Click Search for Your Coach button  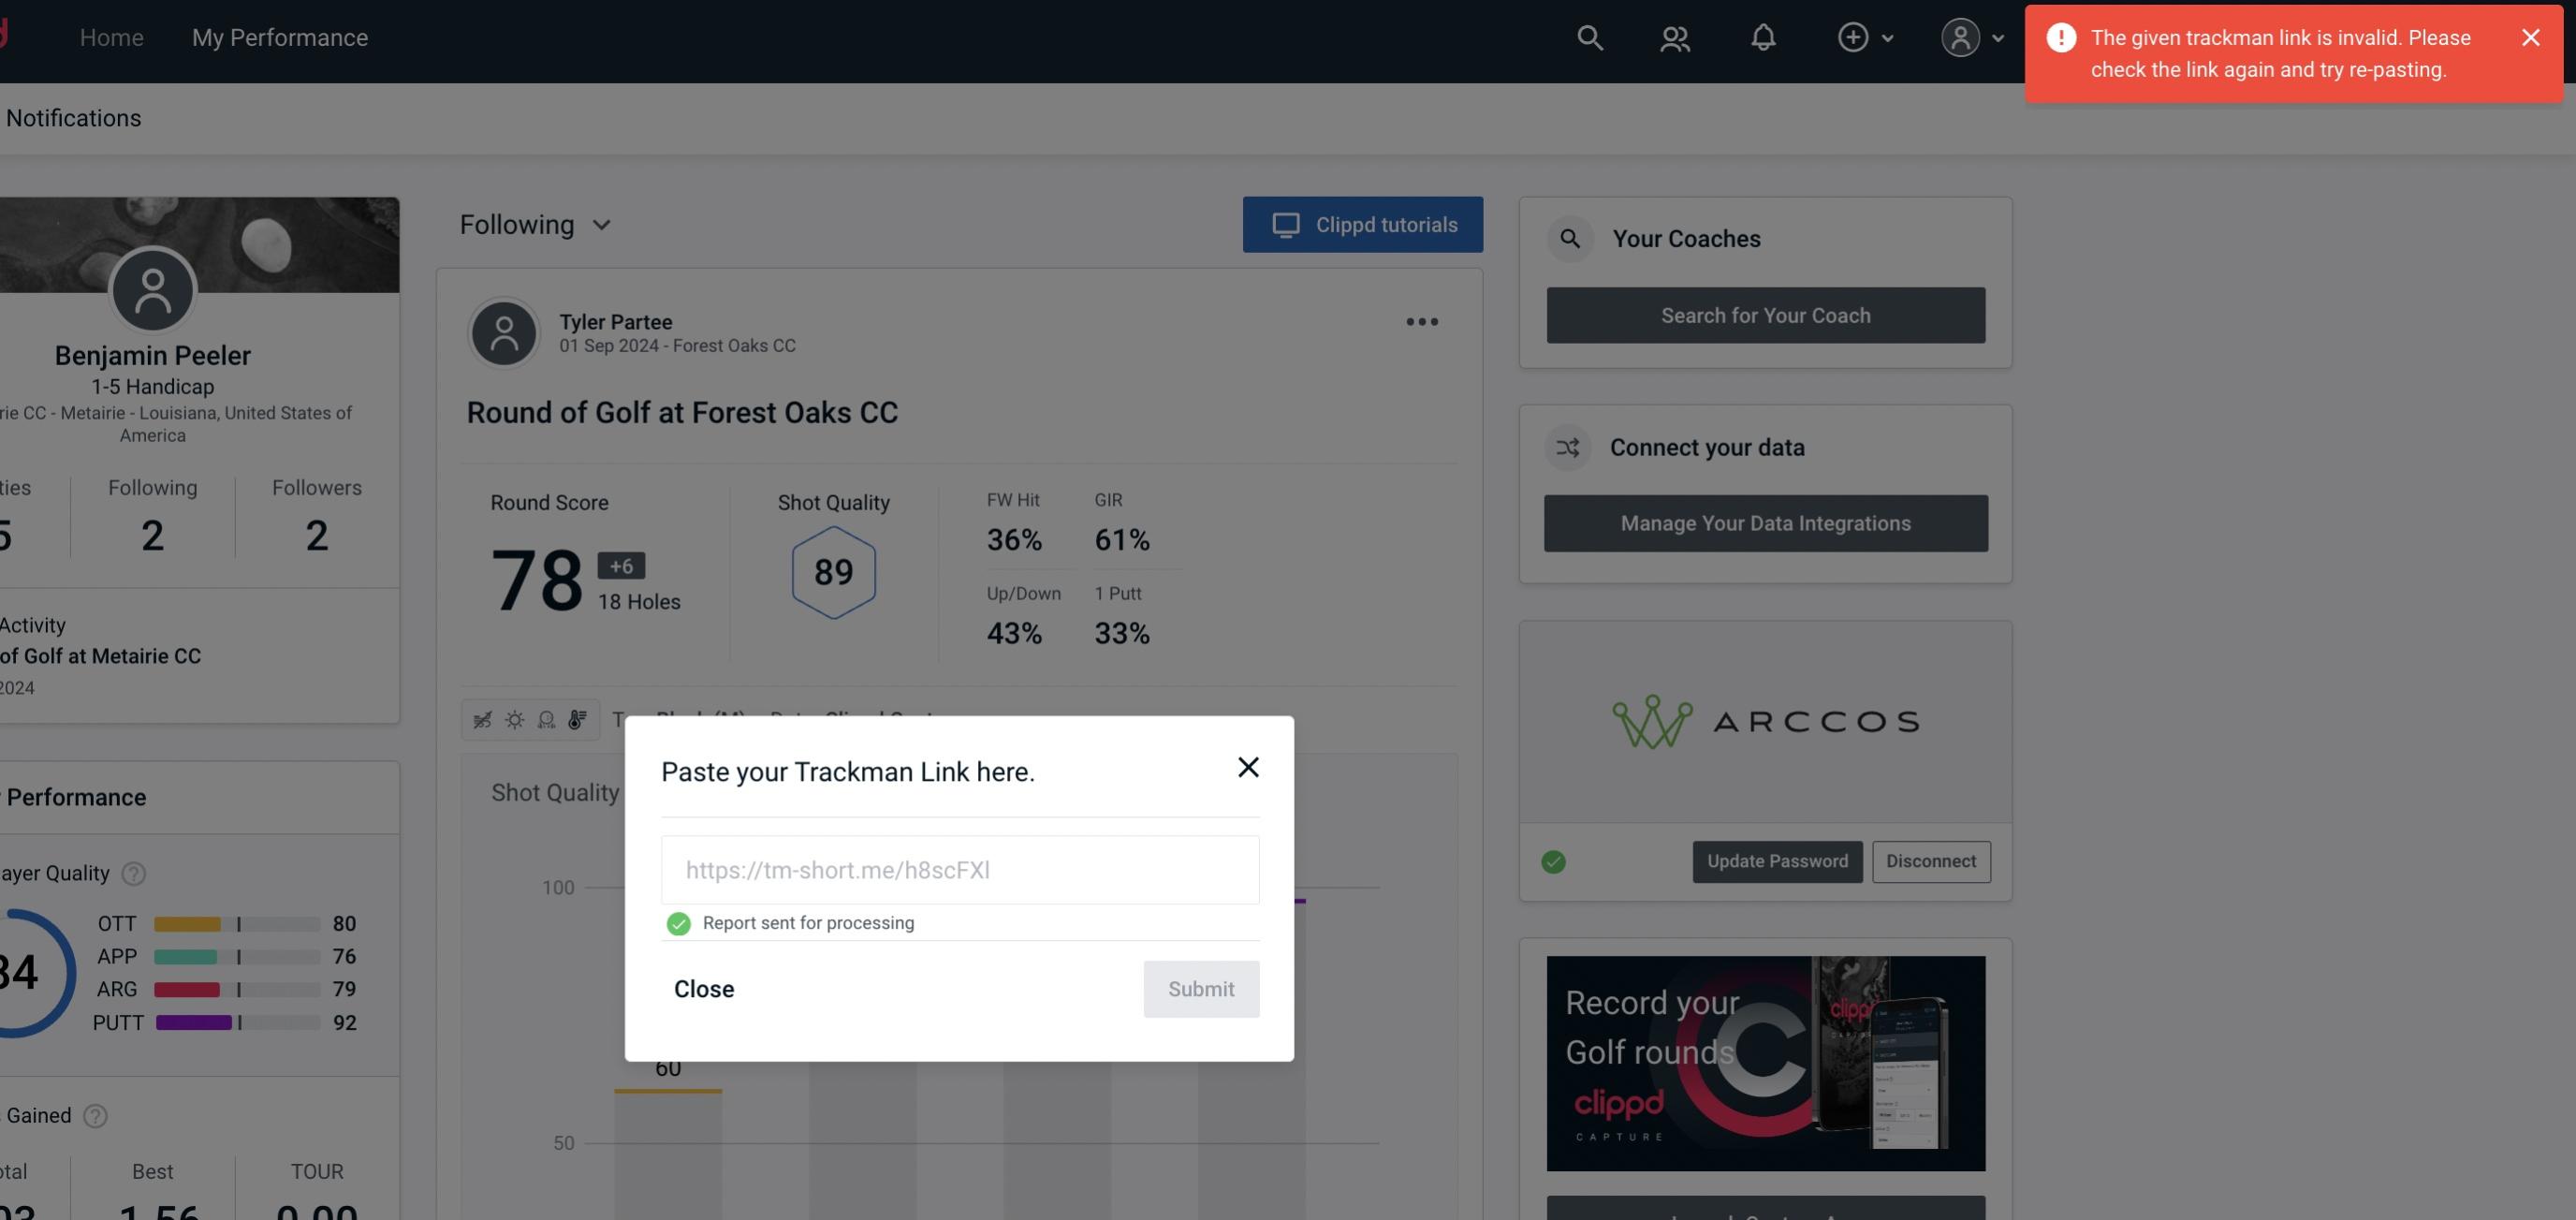pos(1766,314)
